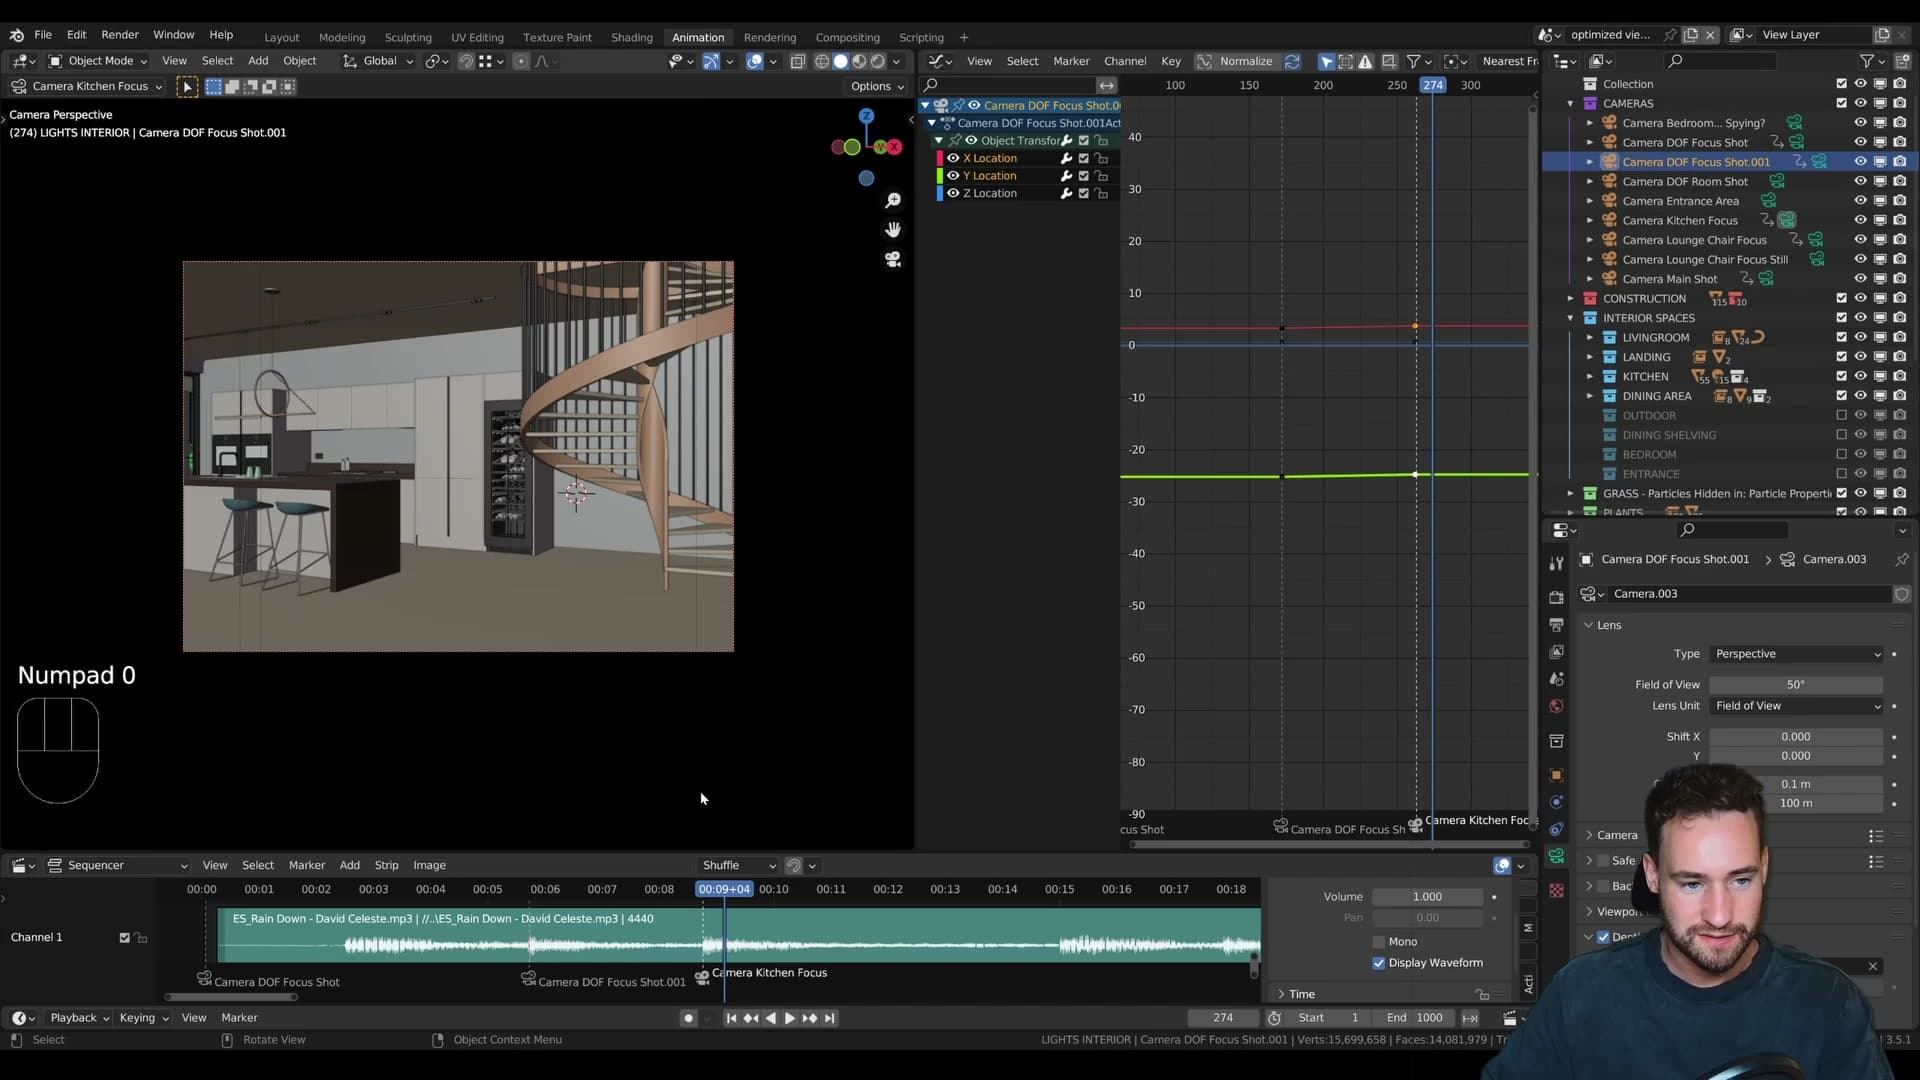This screenshot has width=1920, height=1080.
Task: Jump to the next keyframe
Action: [x=809, y=1018]
